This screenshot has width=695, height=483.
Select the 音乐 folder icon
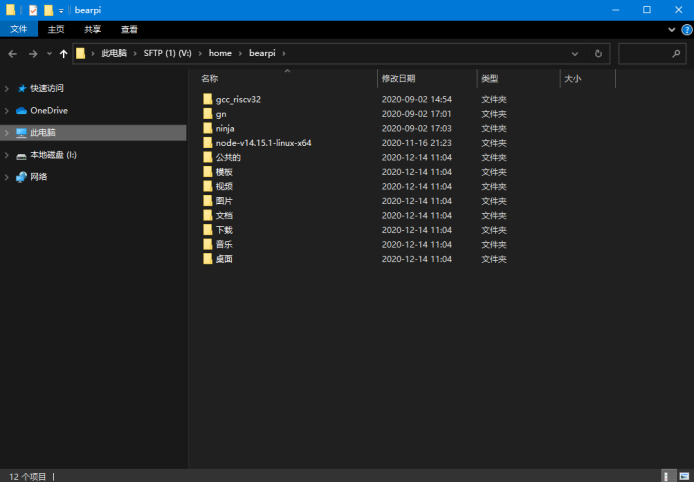click(x=207, y=245)
